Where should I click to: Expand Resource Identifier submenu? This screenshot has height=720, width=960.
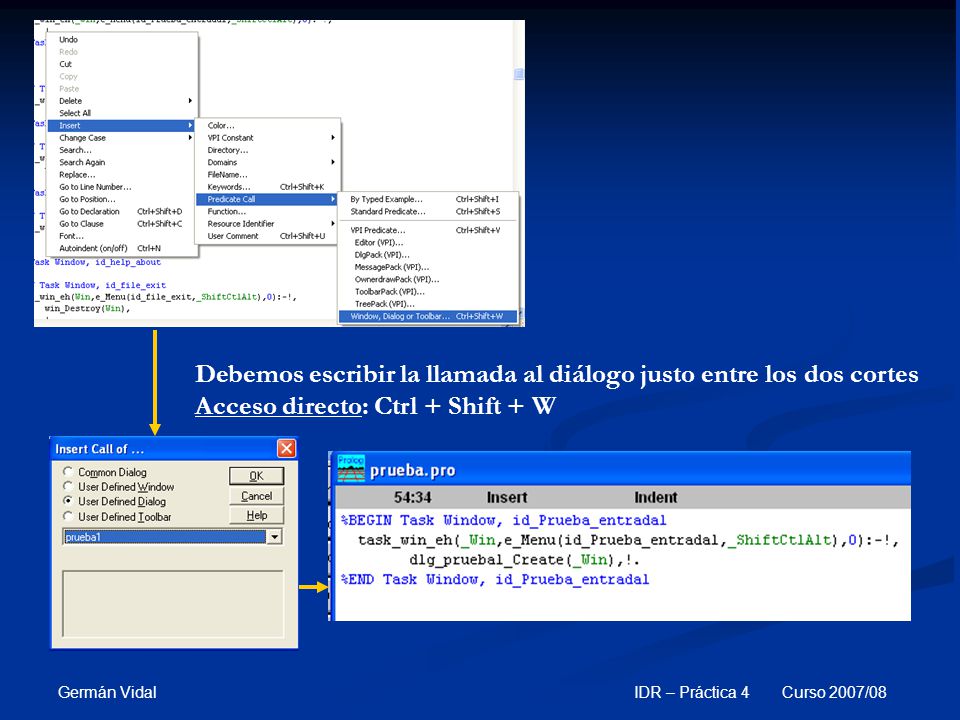[x=268, y=223]
